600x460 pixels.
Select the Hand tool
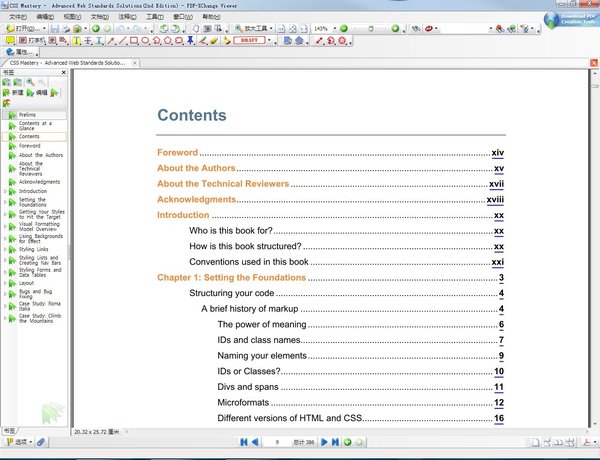(196, 29)
